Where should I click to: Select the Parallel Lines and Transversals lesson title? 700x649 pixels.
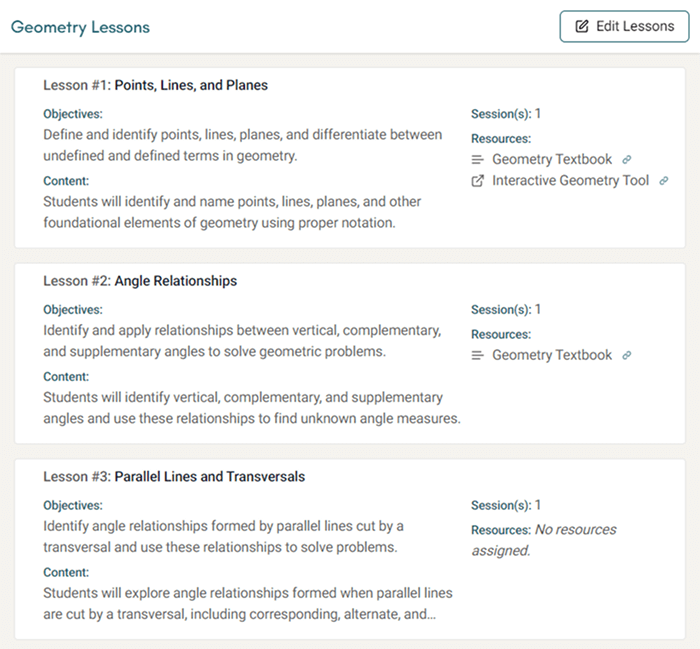(x=210, y=477)
